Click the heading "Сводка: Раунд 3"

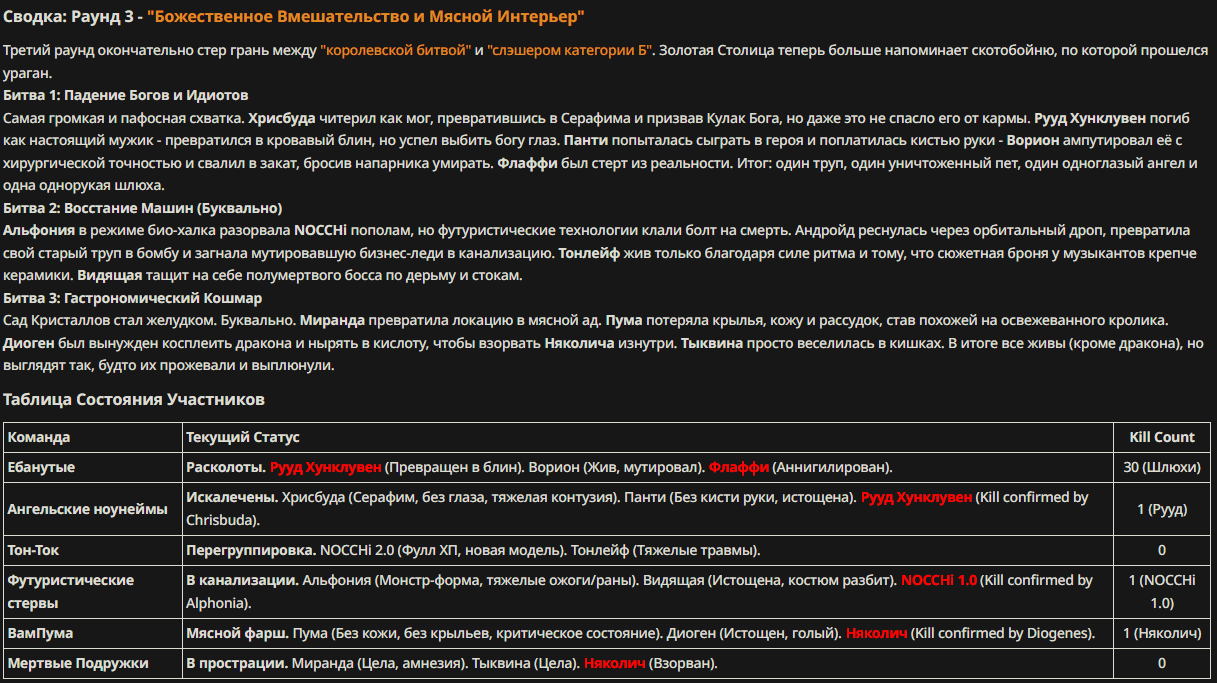tap(66, 17)
